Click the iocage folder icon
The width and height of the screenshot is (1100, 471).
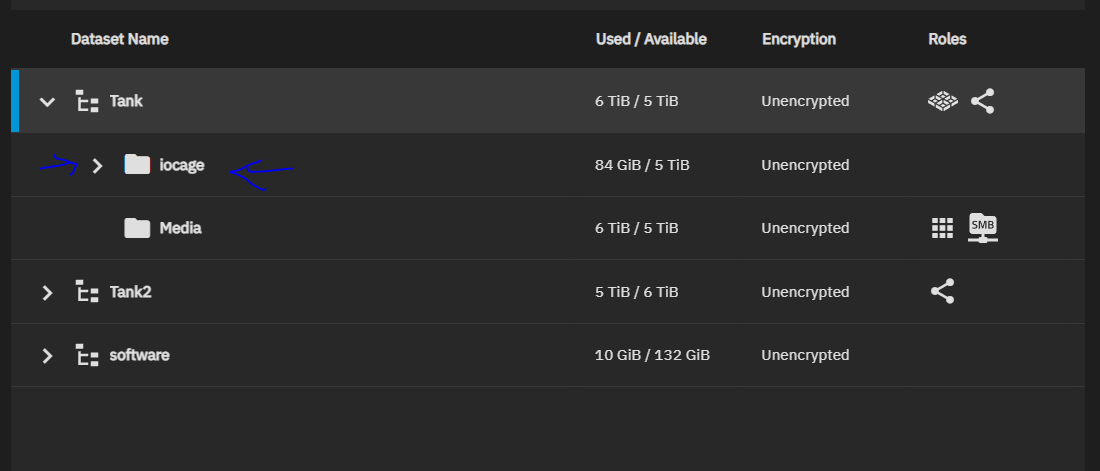137,165
